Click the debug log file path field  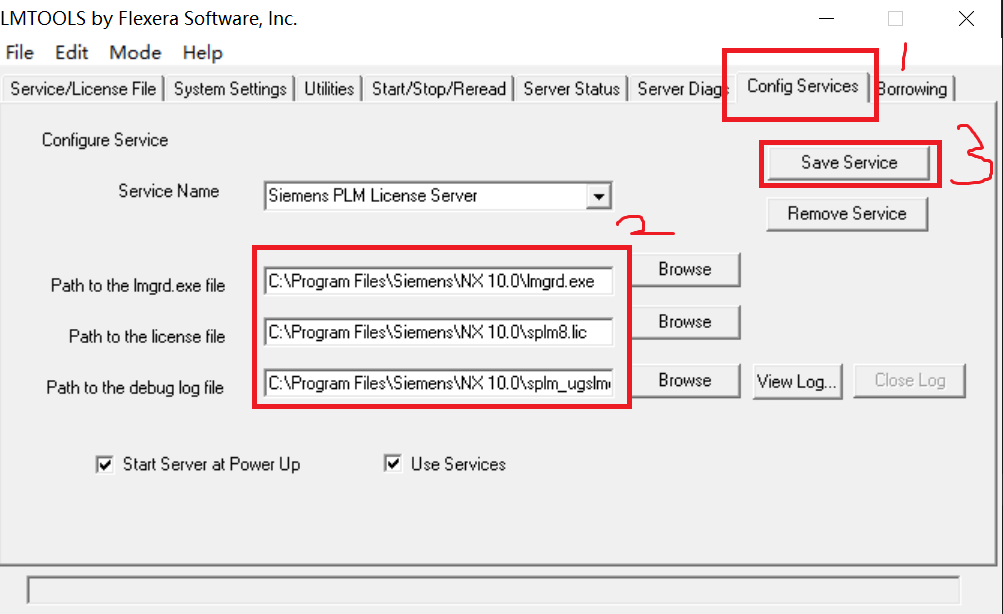click(x=438, y=383)
